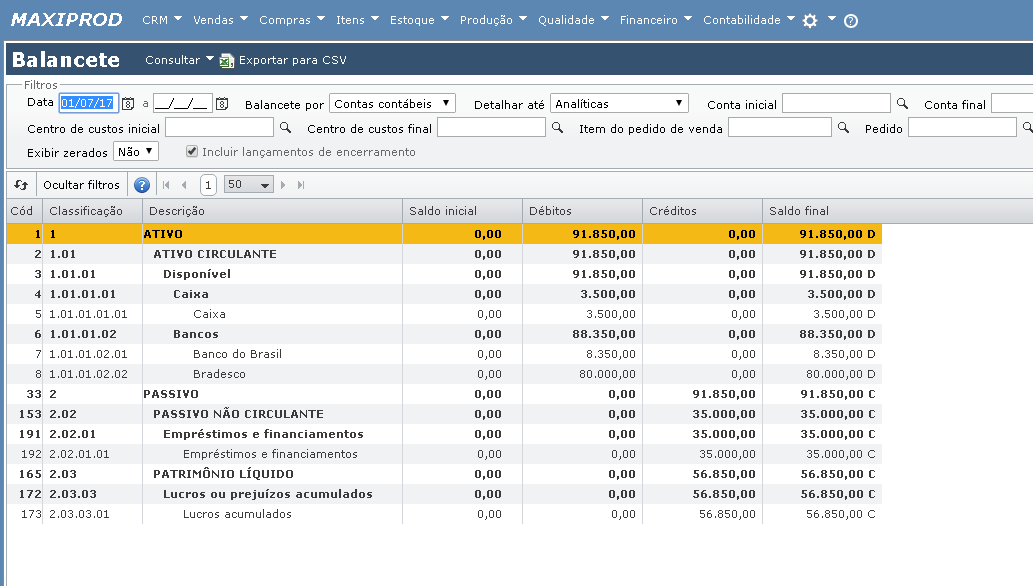This screenshot has height=586, width=1033.
Task: Open the Balancete por dropdown
Action: [x=392, y=104]
